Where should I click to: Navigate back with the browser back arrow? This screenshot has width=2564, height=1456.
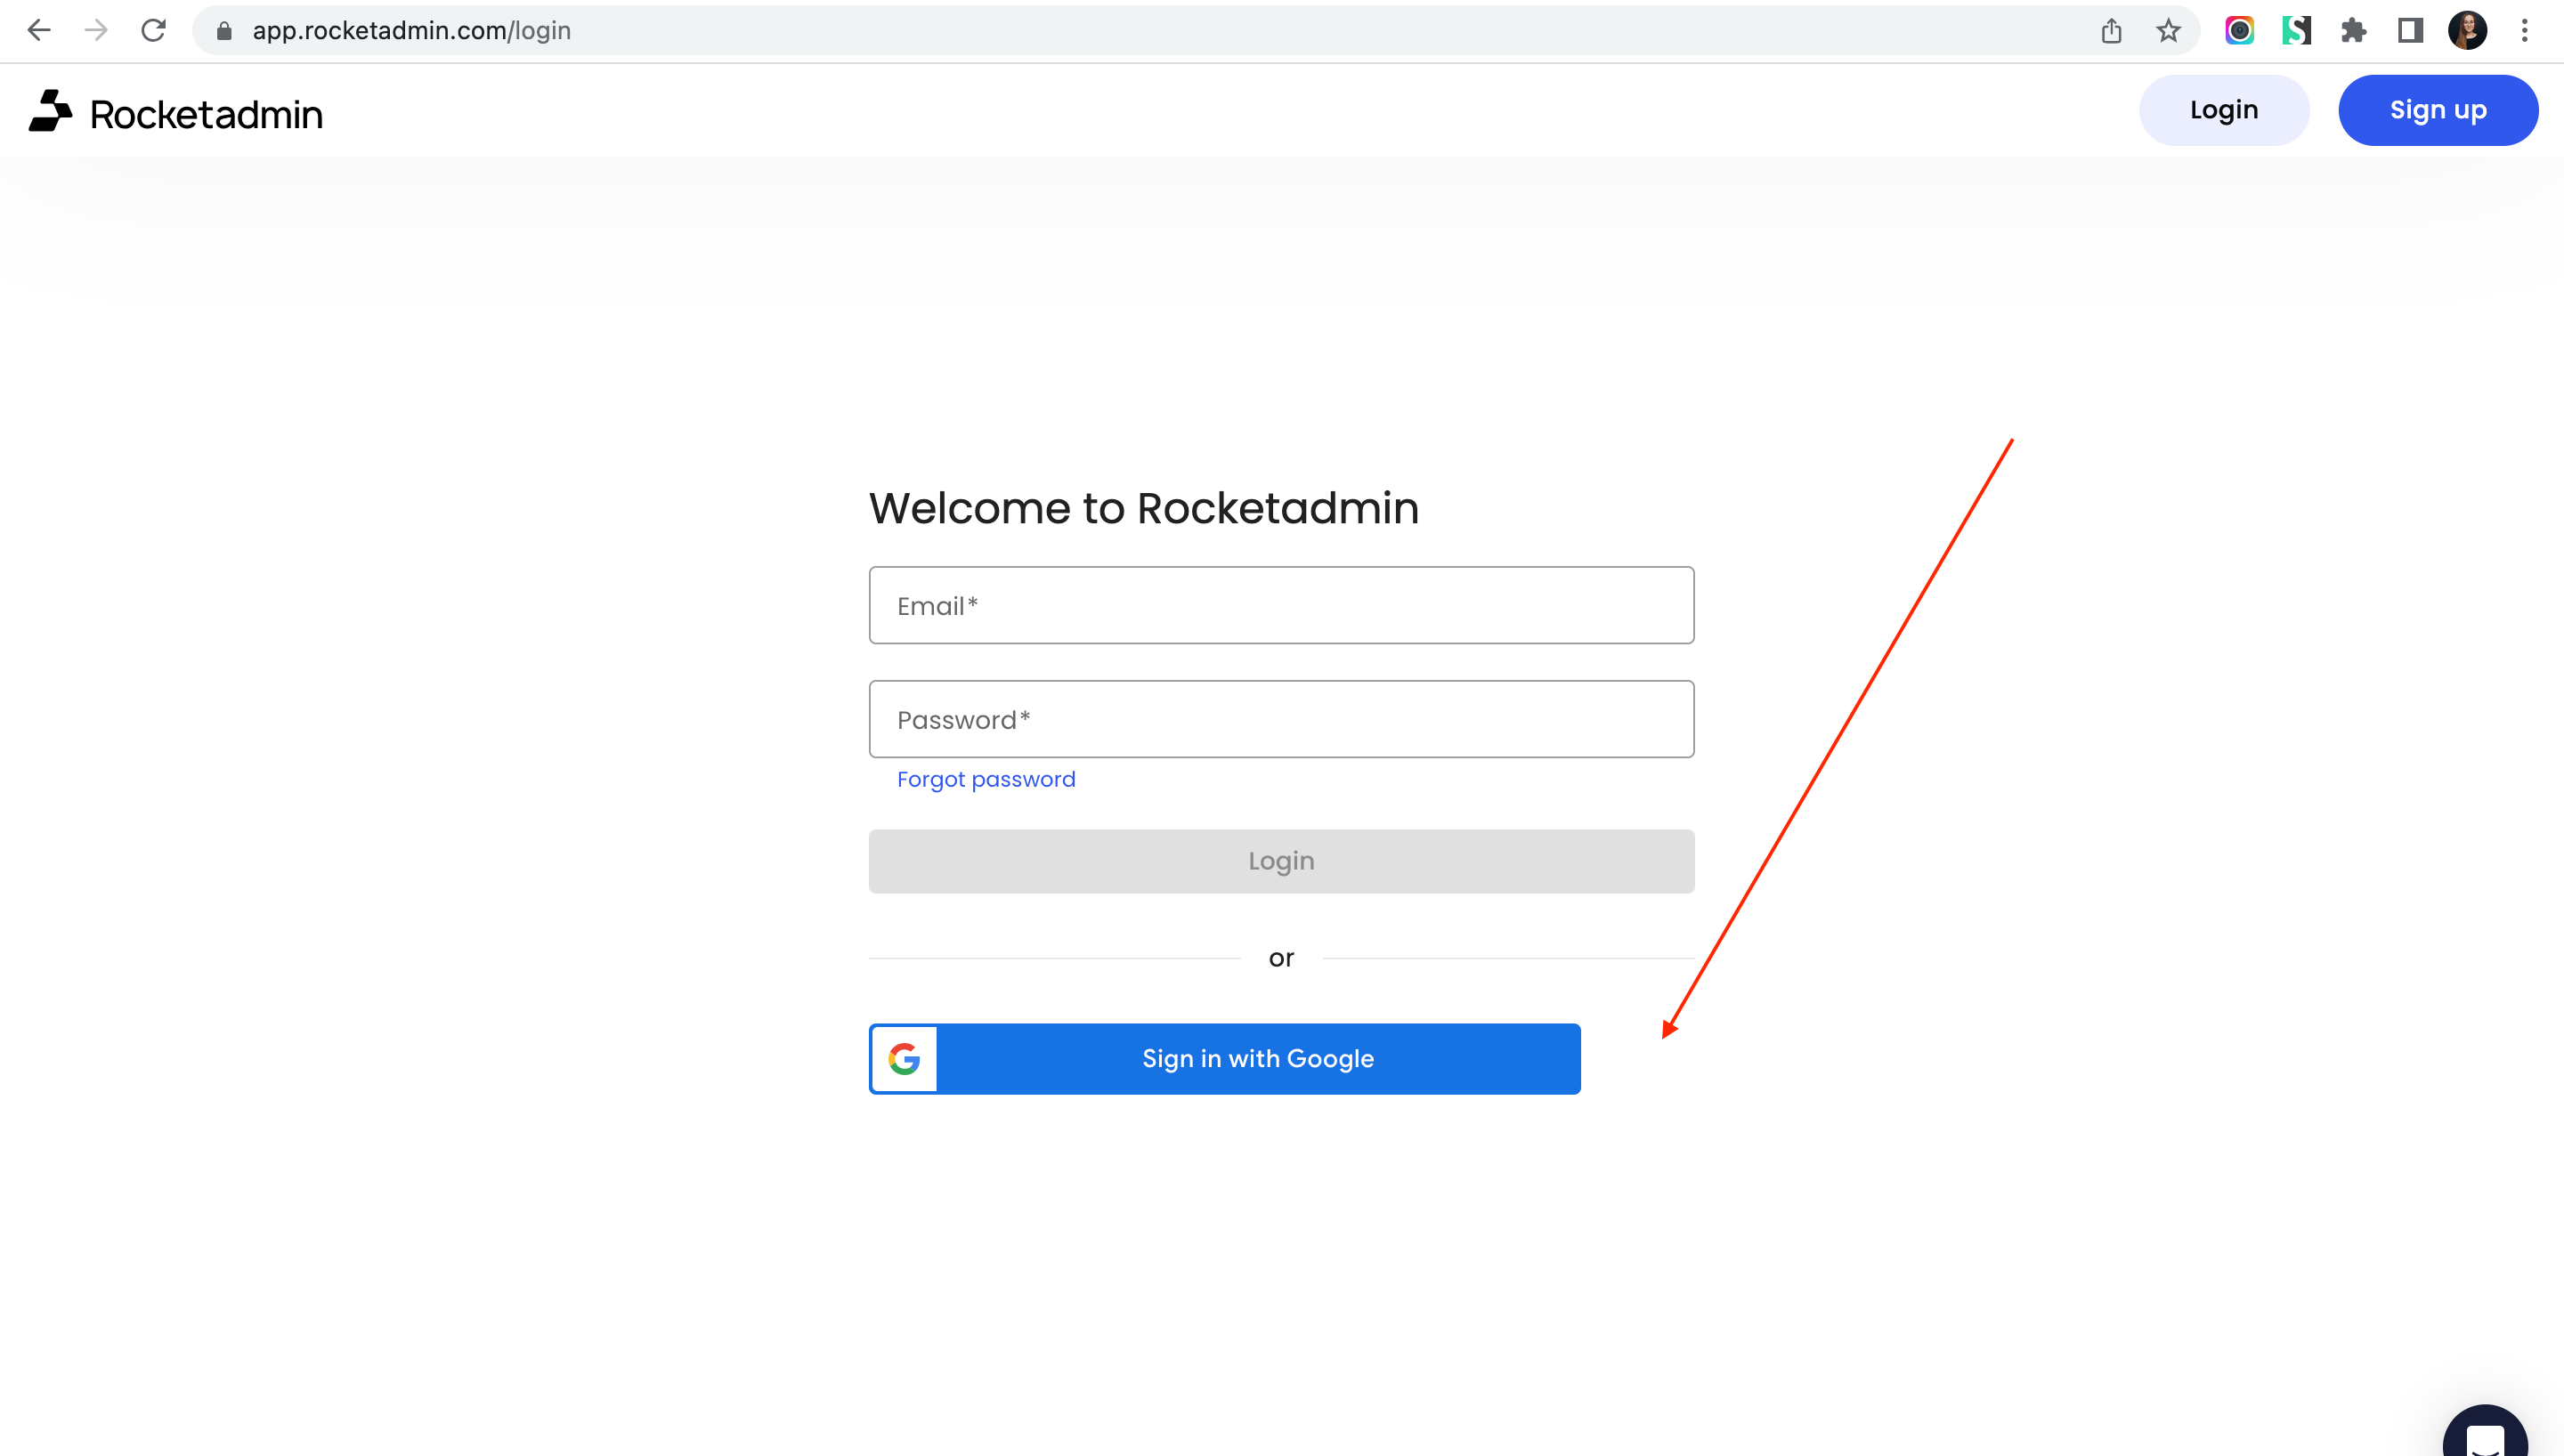tap(40, 30)
